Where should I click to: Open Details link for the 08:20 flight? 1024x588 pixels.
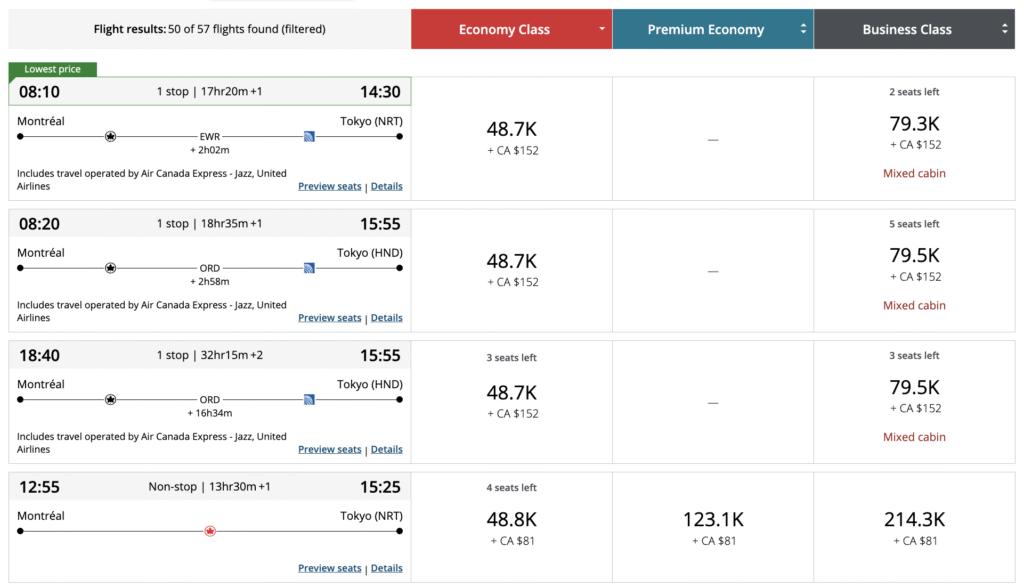coord(386,318)
